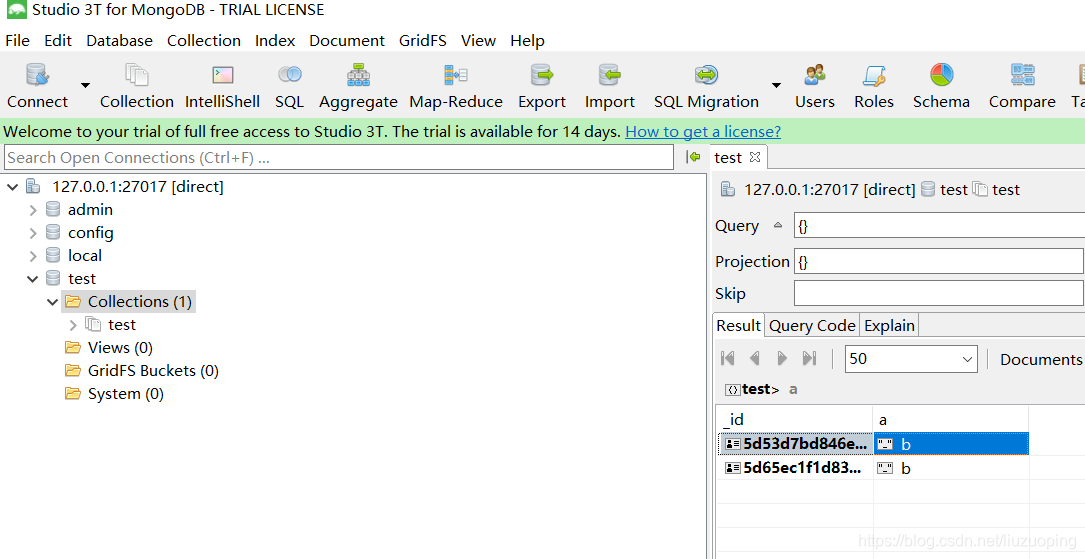Click the Roles toolbar icon
1085x559 pixels.
point(874,86)
